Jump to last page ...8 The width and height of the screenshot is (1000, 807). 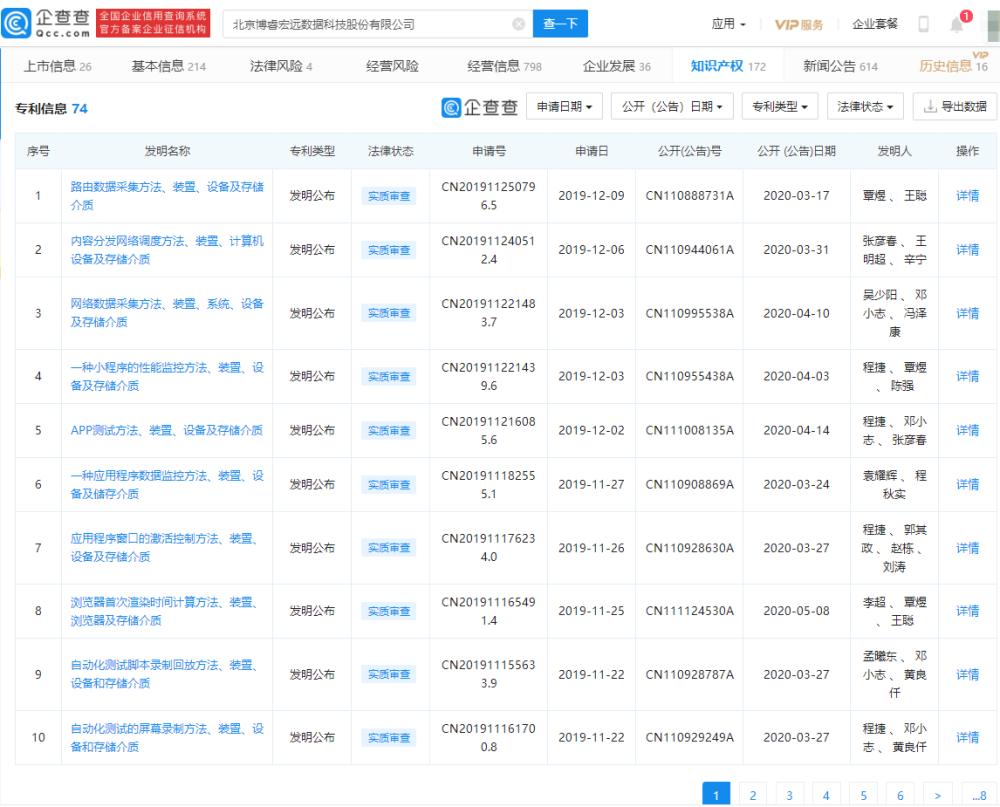(979, 795)
